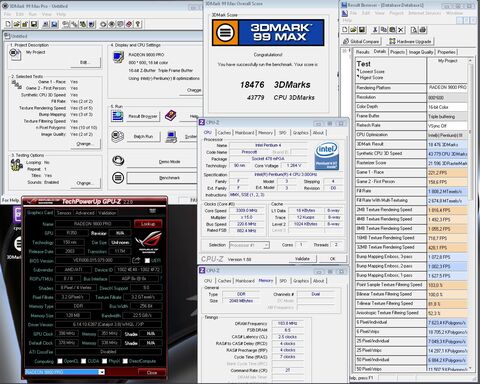The width and height of the screenshot is (480, 384).
Task: Click Result Browser icon in Run section
Action: coord(117,116)
